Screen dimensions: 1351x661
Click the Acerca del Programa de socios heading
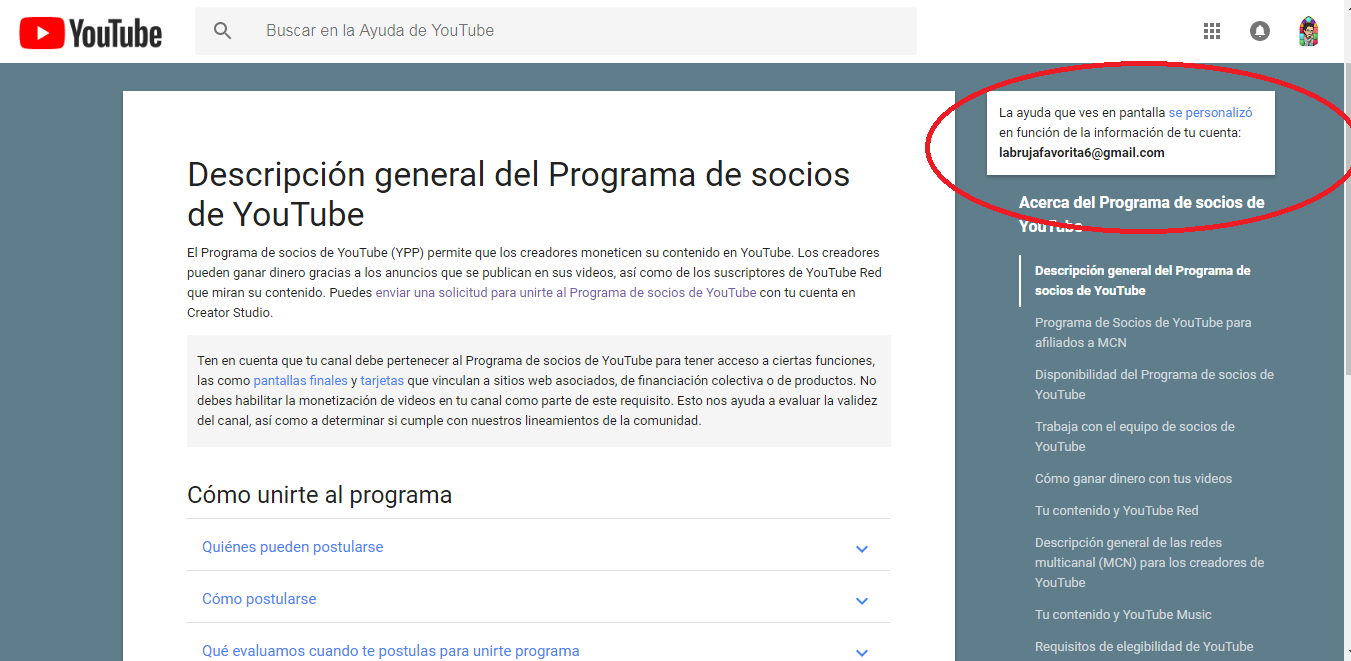1141,214
